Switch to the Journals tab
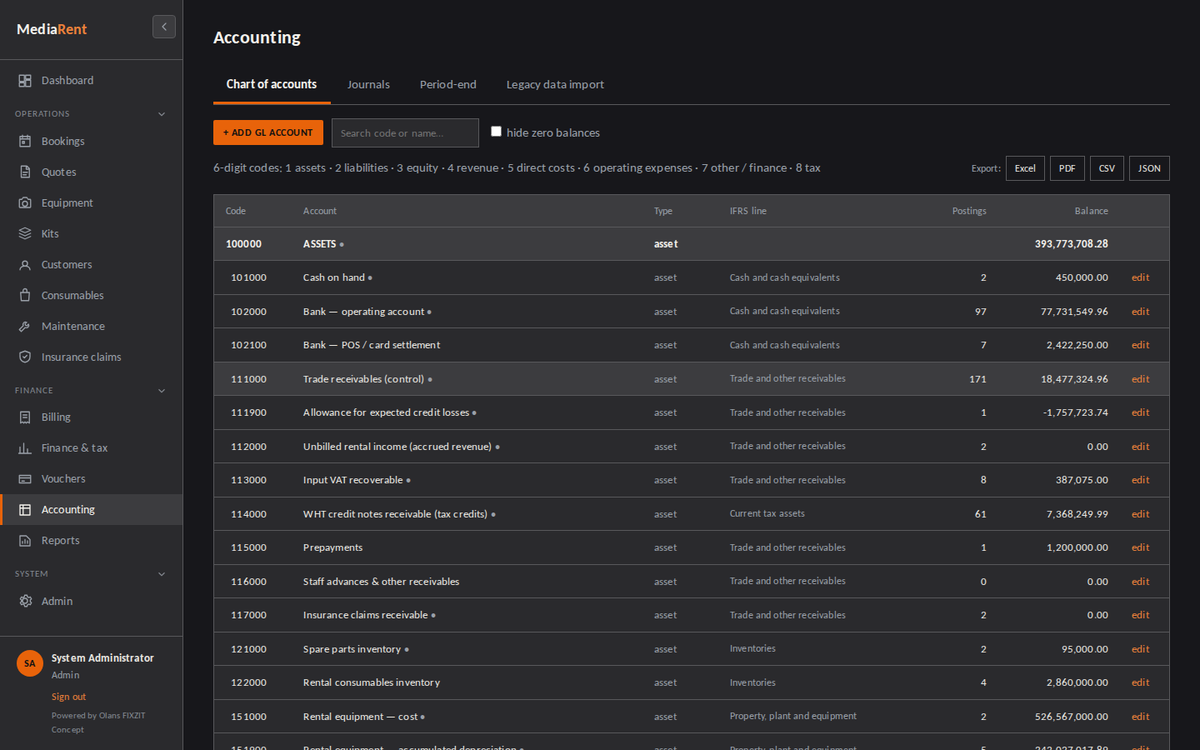This screenshot has width=1200, height=750. (x=368, y=85)
